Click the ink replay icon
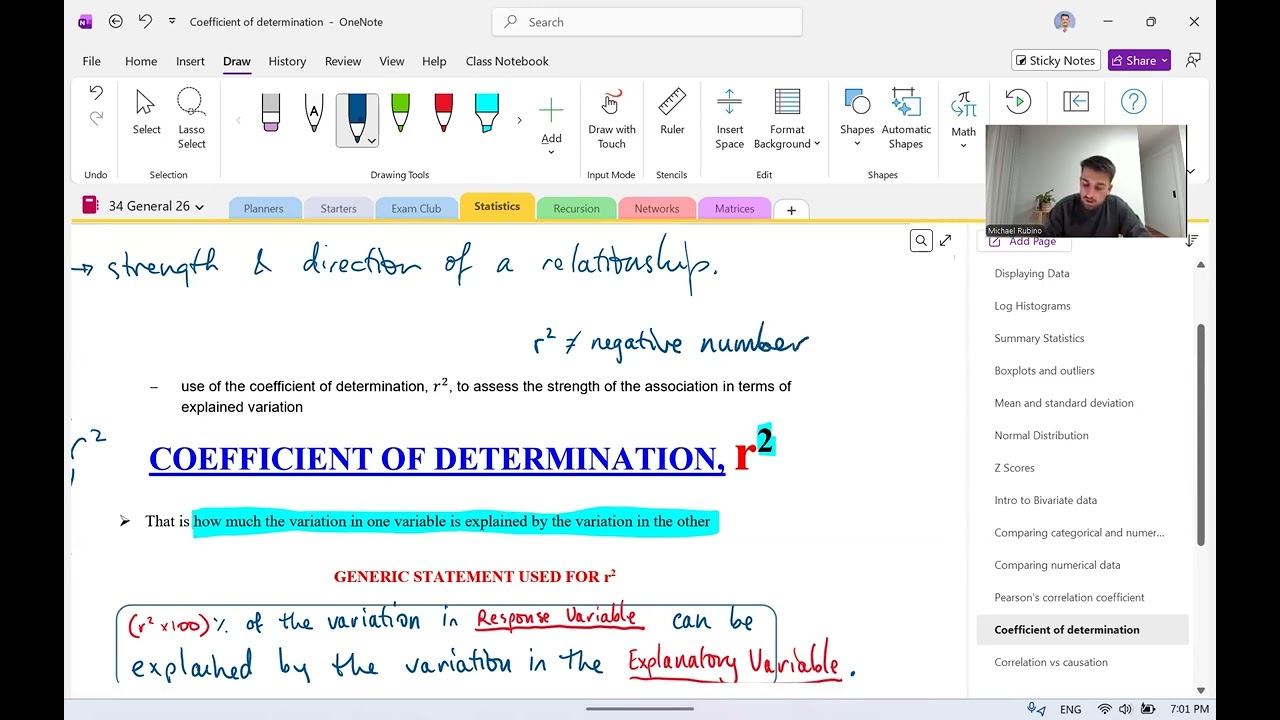Screen dimensions: 1280x720 pos(1018,101)
